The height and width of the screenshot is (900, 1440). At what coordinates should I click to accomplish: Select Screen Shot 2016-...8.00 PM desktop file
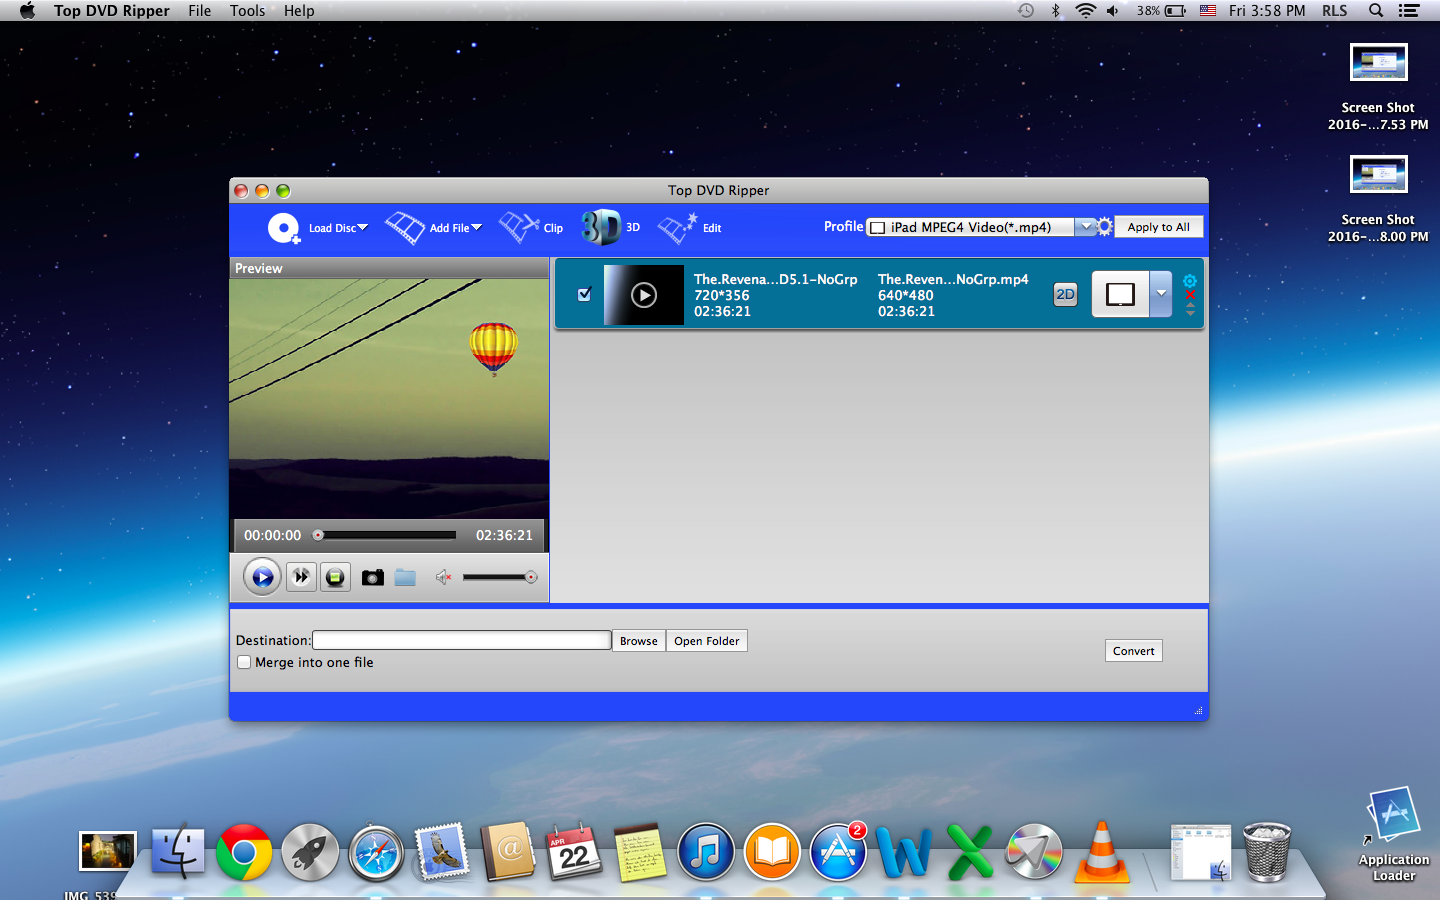[x=1378, y=199]
